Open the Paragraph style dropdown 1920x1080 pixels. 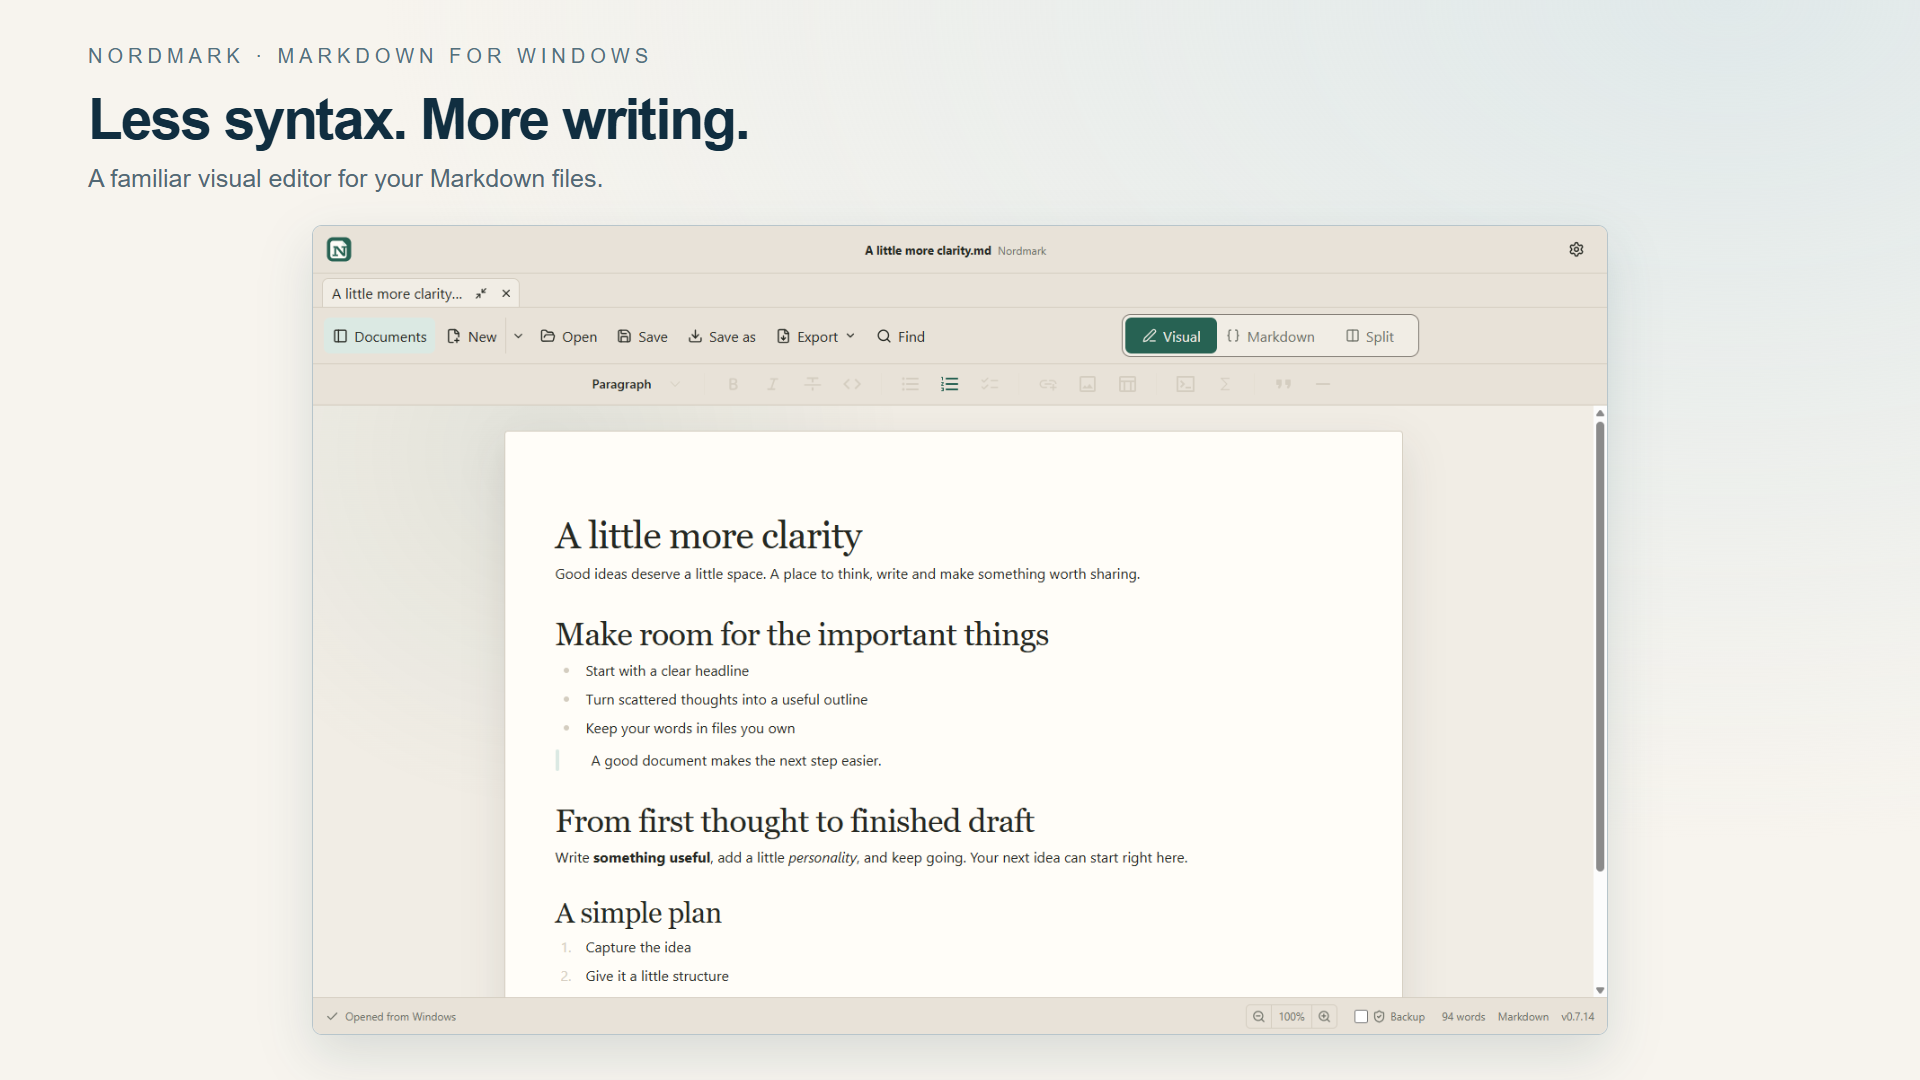[636, 385]
